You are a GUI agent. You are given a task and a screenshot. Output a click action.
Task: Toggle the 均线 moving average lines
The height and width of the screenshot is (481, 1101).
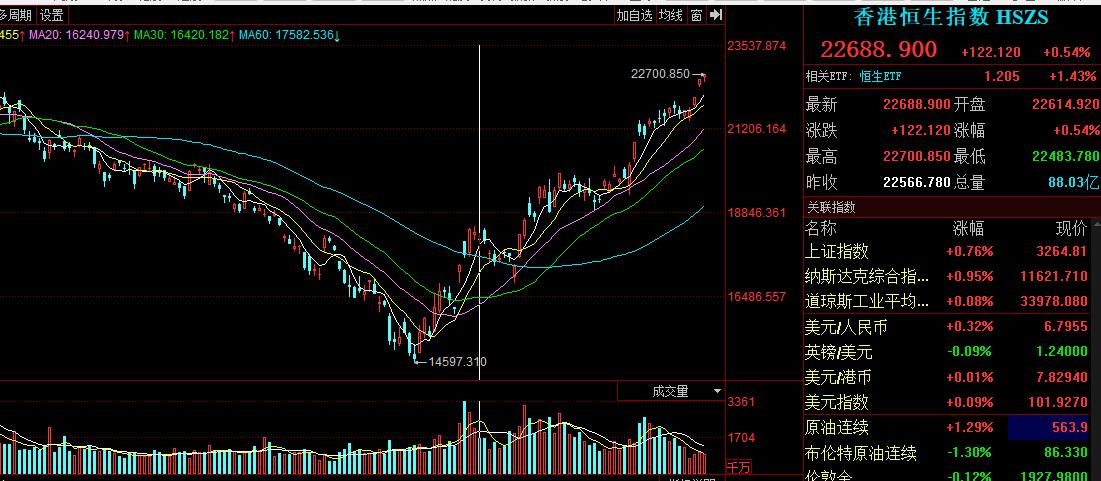(x=671, y=15)
